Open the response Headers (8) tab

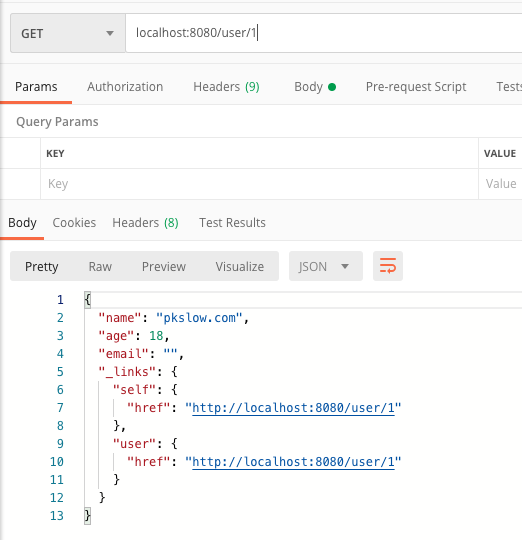pos(145,222)
